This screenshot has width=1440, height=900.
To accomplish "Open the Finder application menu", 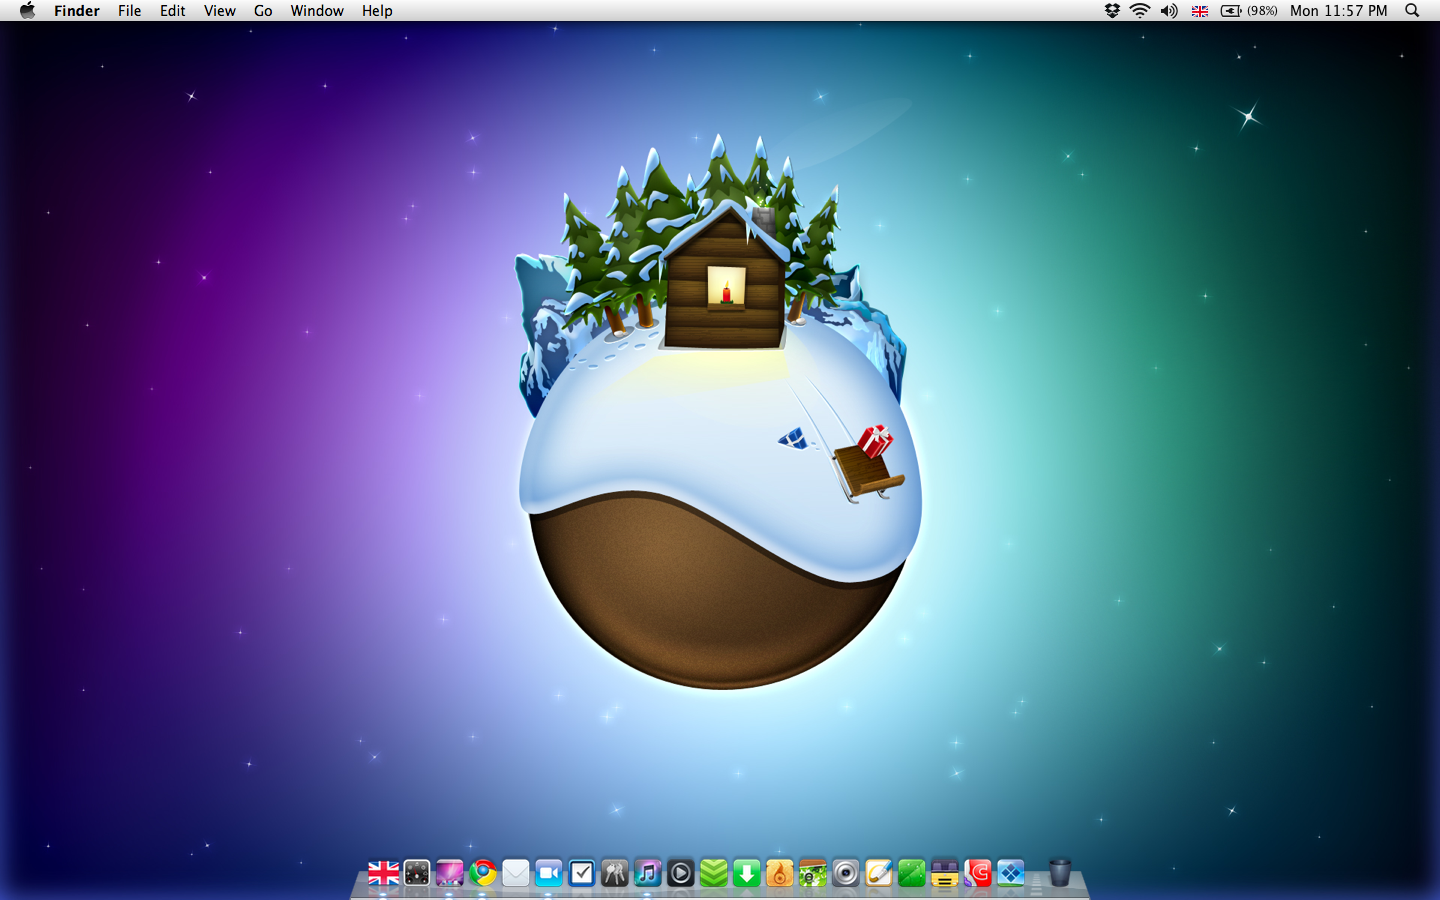I will tap(77, 11).
